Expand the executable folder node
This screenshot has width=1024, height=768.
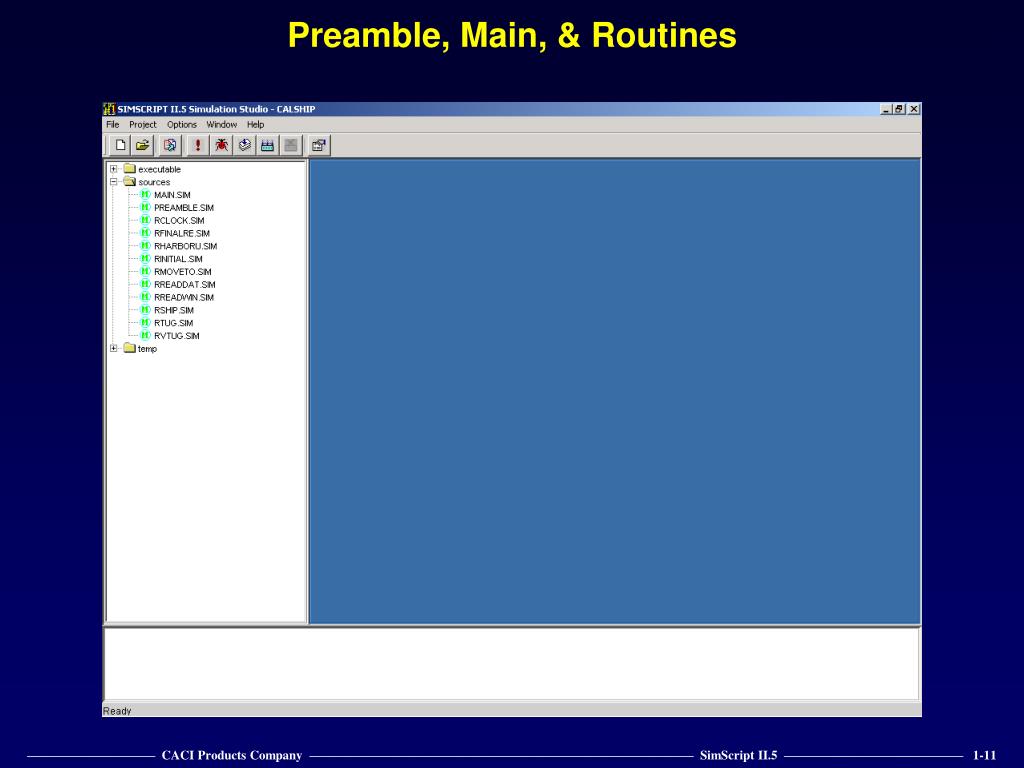point(114,169)
